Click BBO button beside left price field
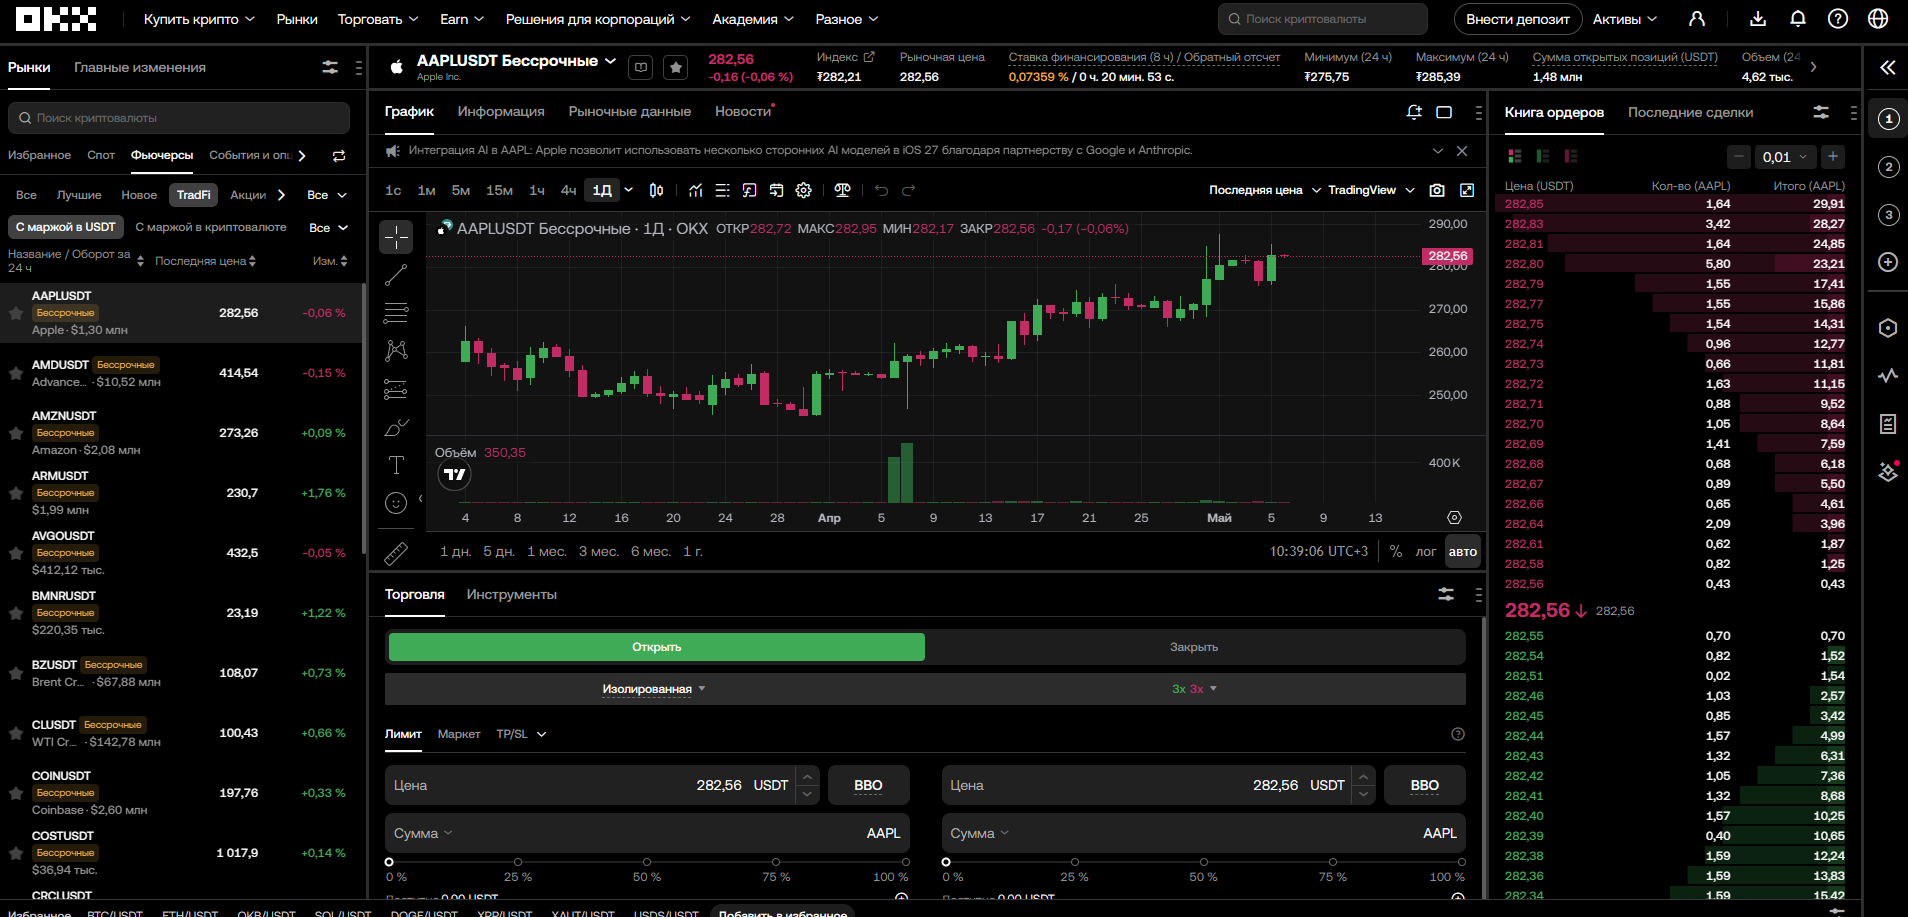 click(868, 785)
